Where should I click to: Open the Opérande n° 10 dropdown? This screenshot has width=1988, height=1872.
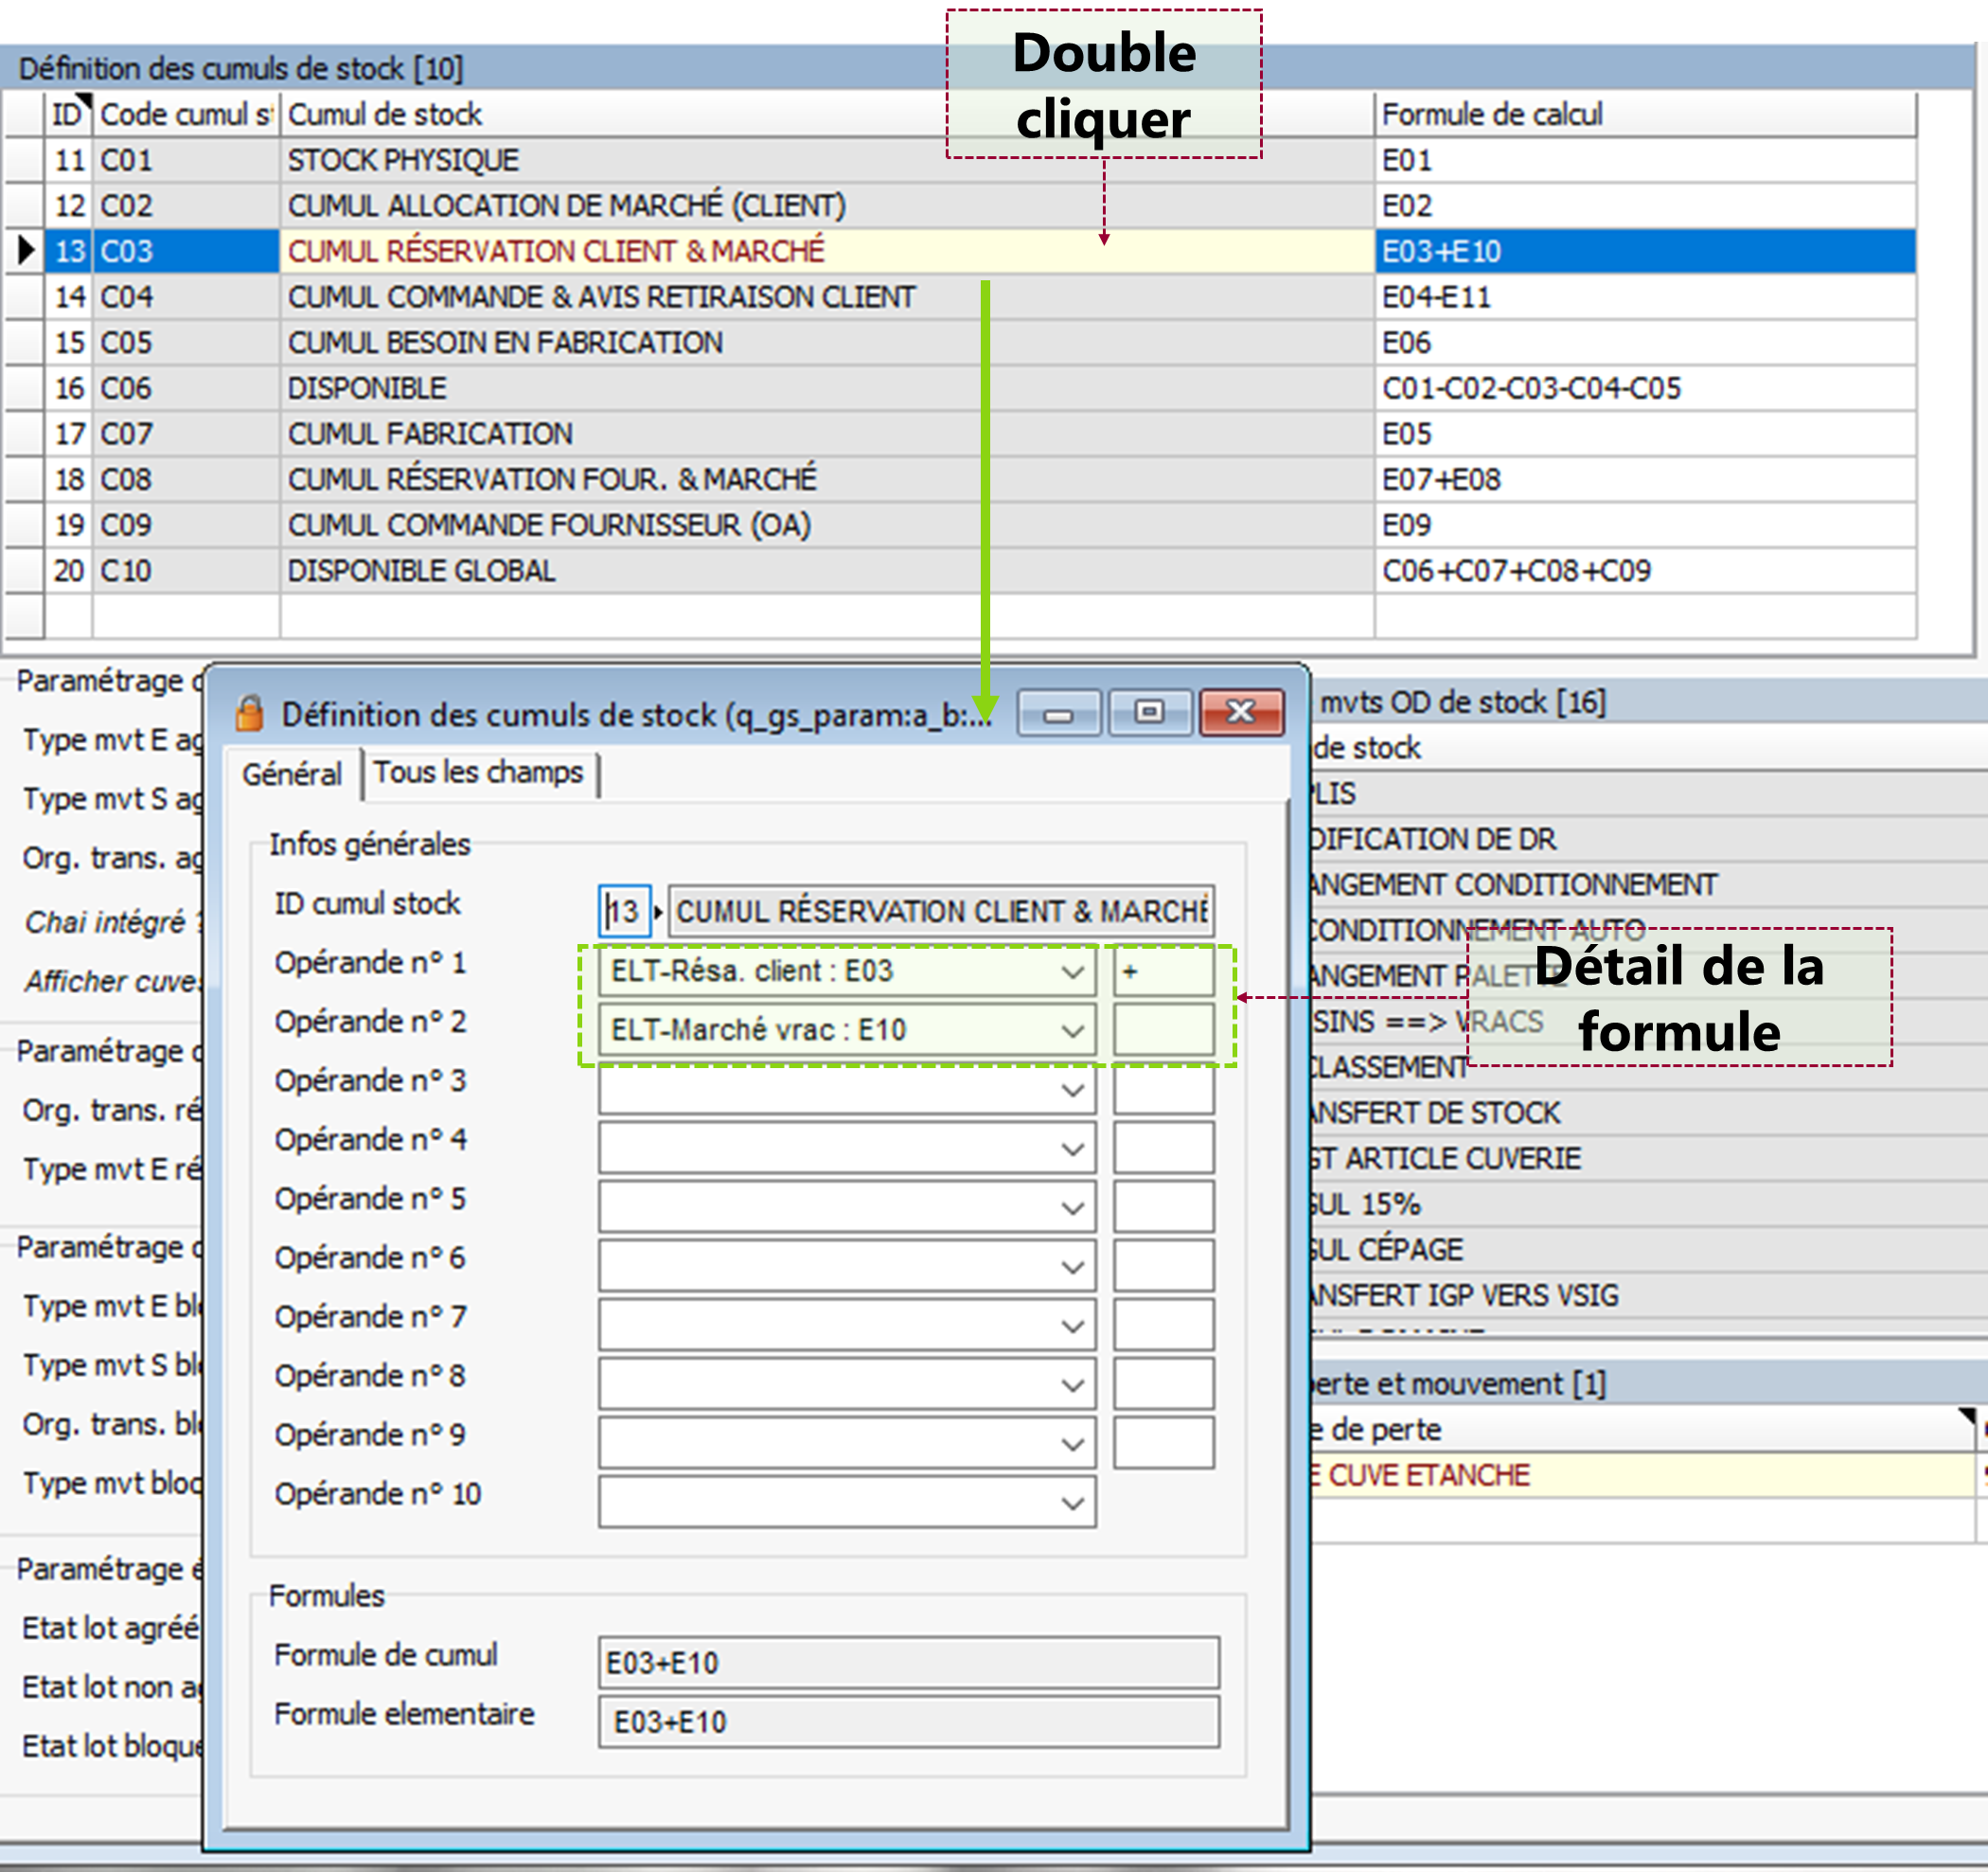click(x=1072, y=1503)
